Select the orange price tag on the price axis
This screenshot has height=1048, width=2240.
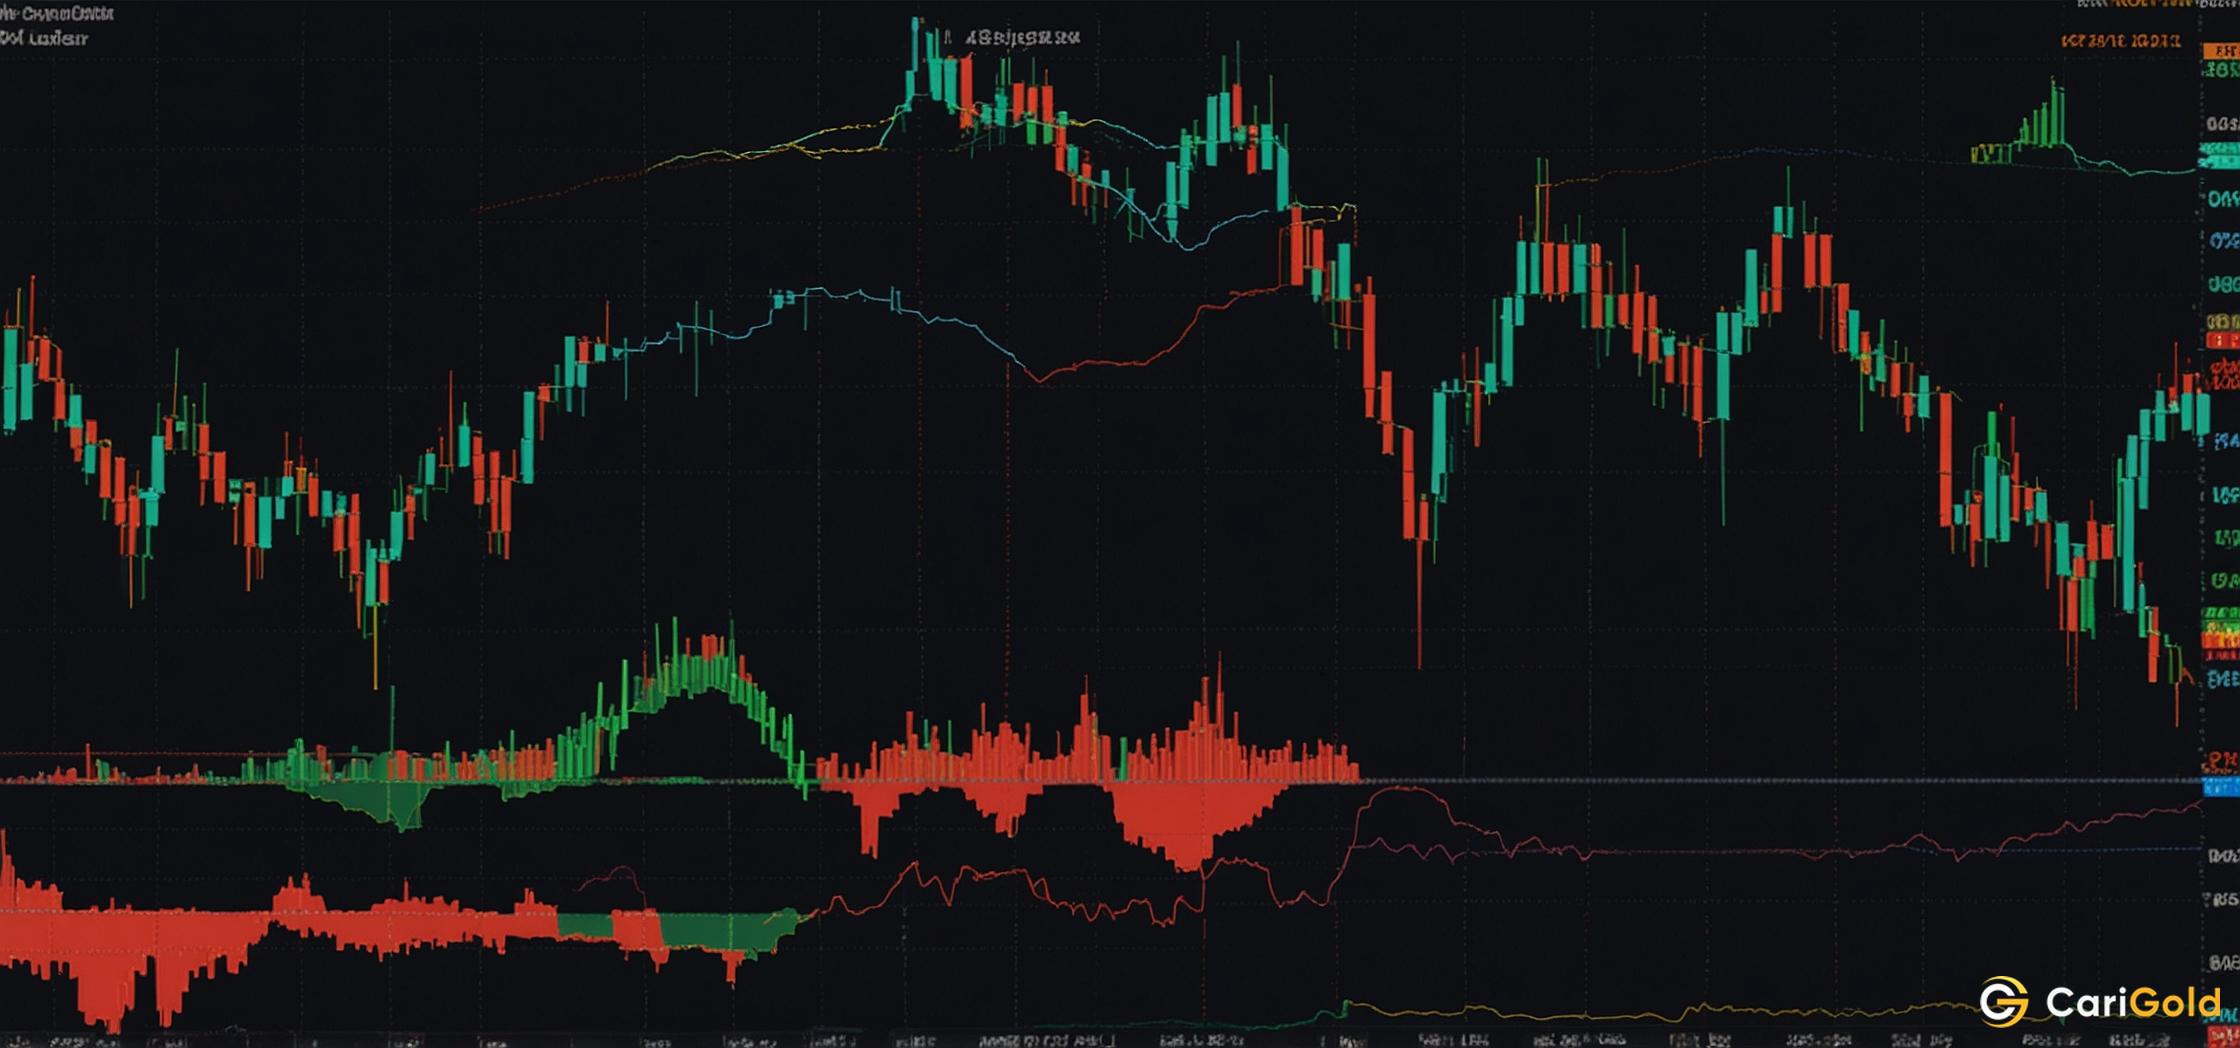(2220, 49)
